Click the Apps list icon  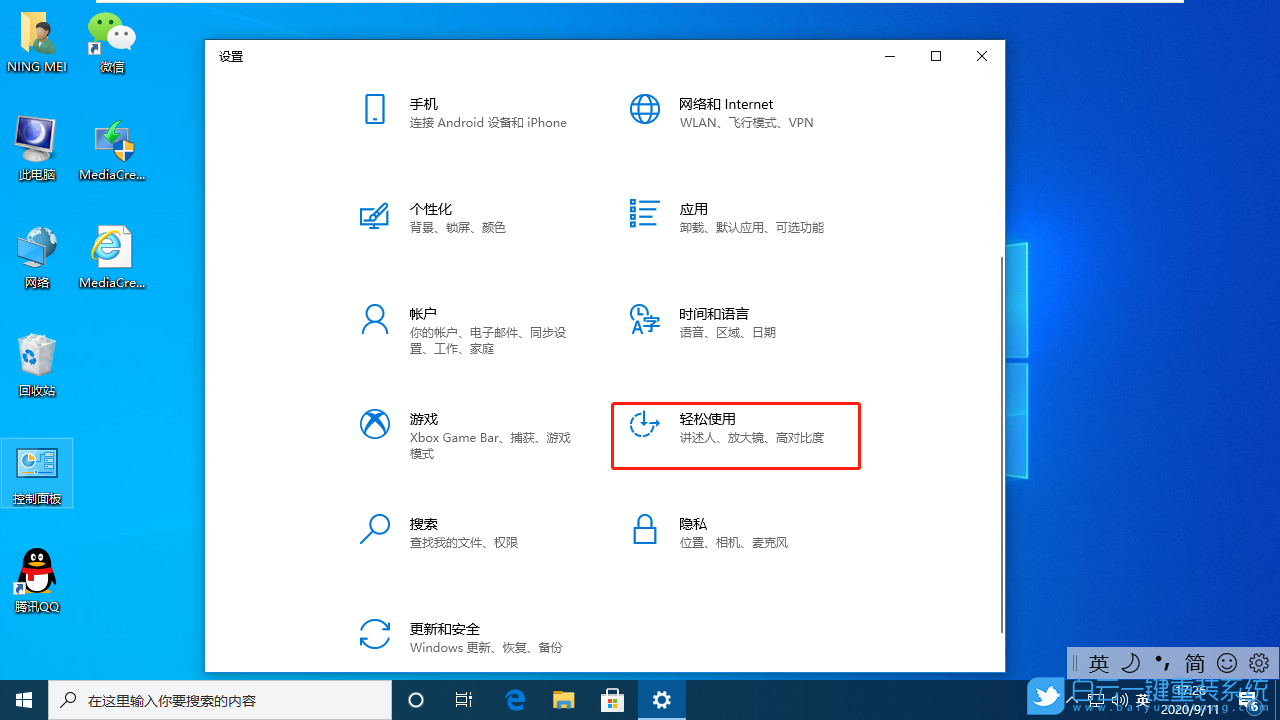645,213
